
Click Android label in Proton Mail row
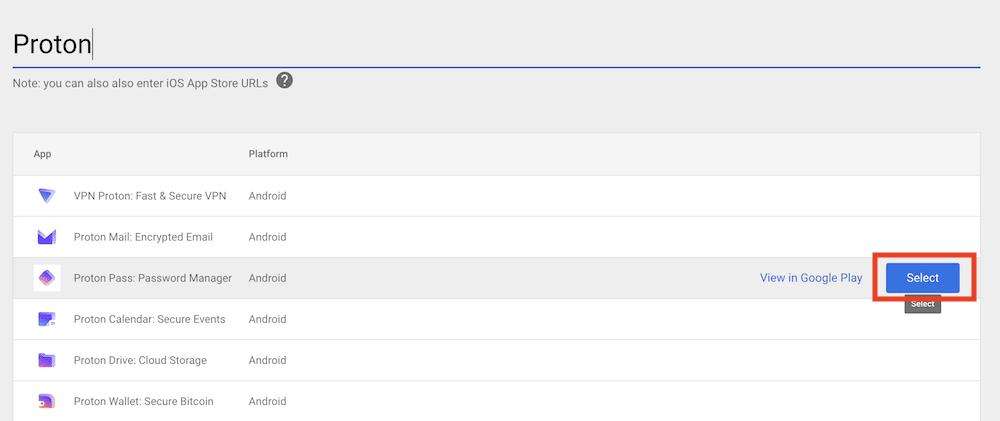[x=267, y=237]
